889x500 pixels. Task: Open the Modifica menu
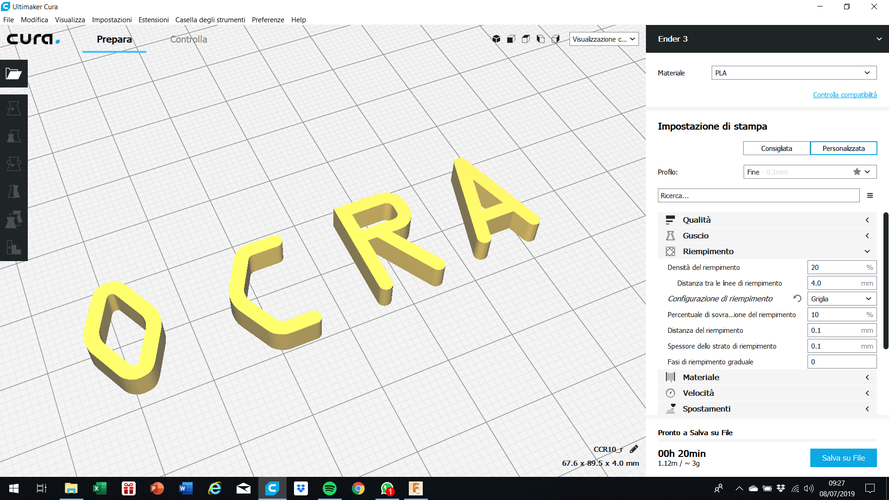(34, 19)
